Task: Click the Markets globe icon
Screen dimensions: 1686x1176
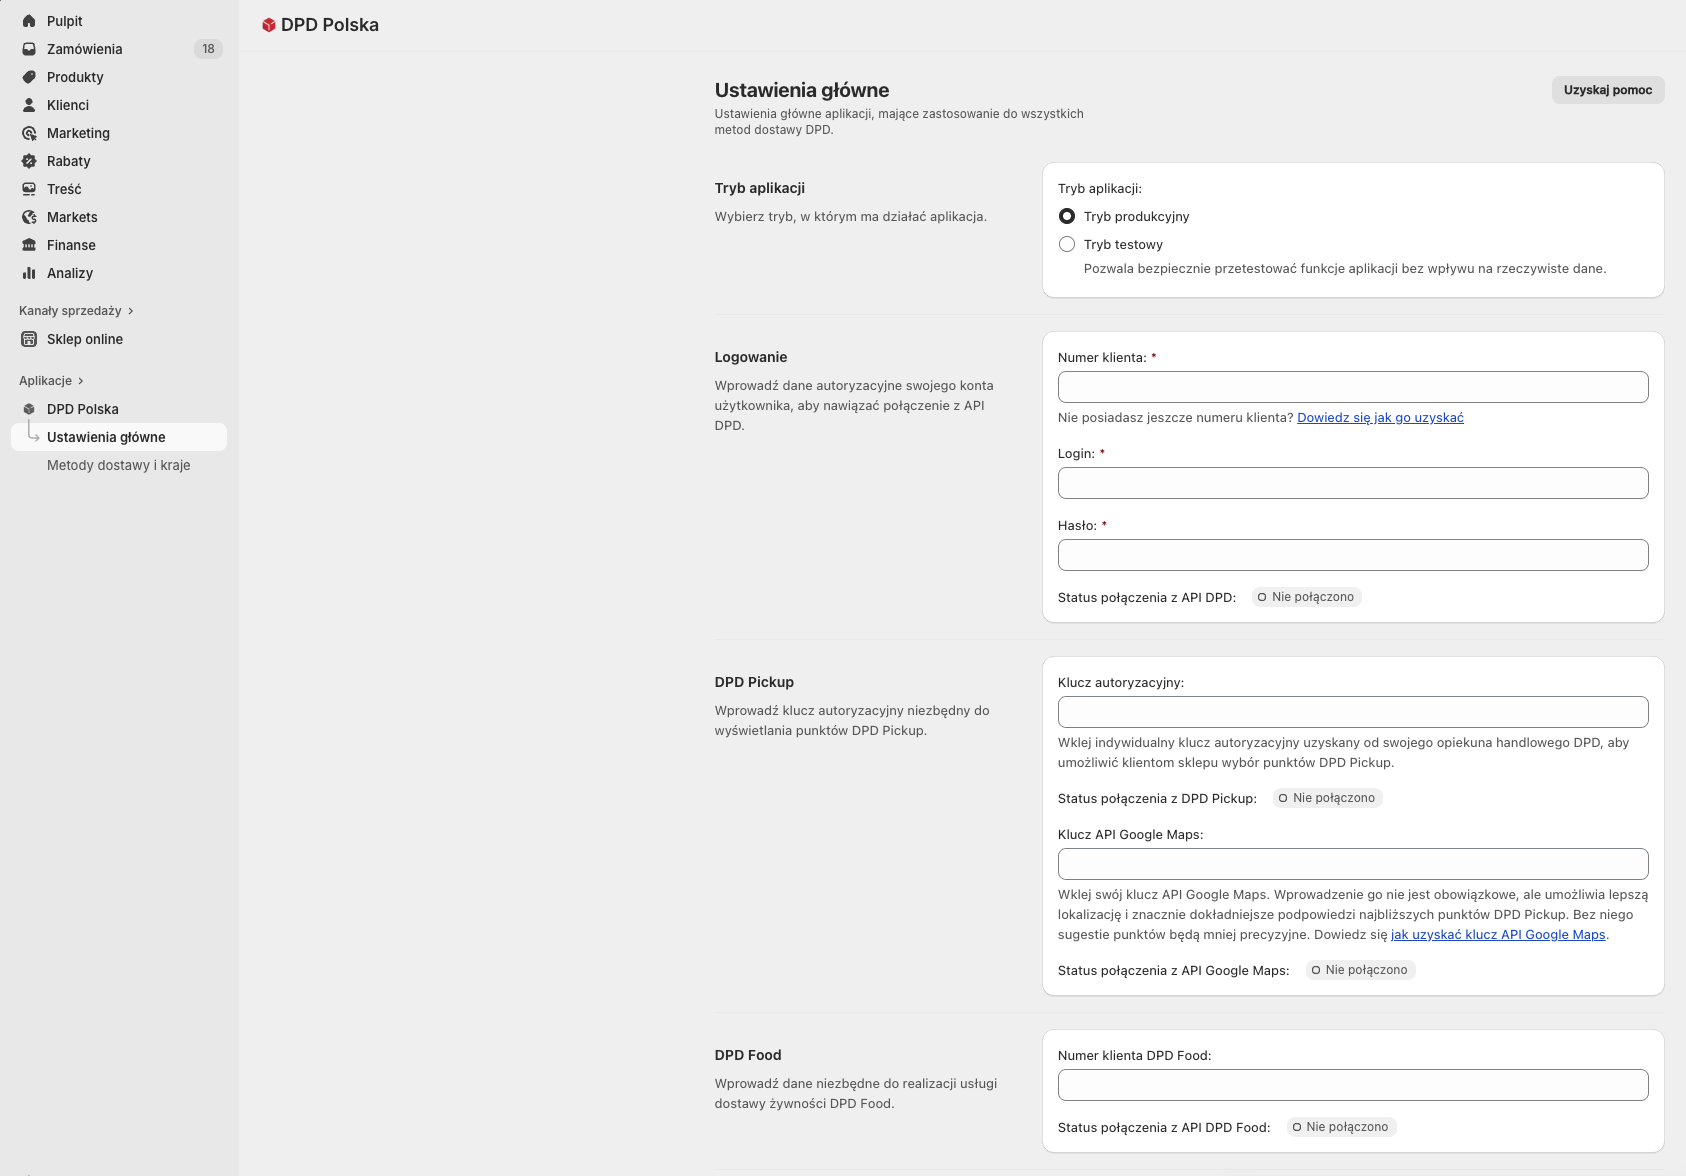Action: 29,217
